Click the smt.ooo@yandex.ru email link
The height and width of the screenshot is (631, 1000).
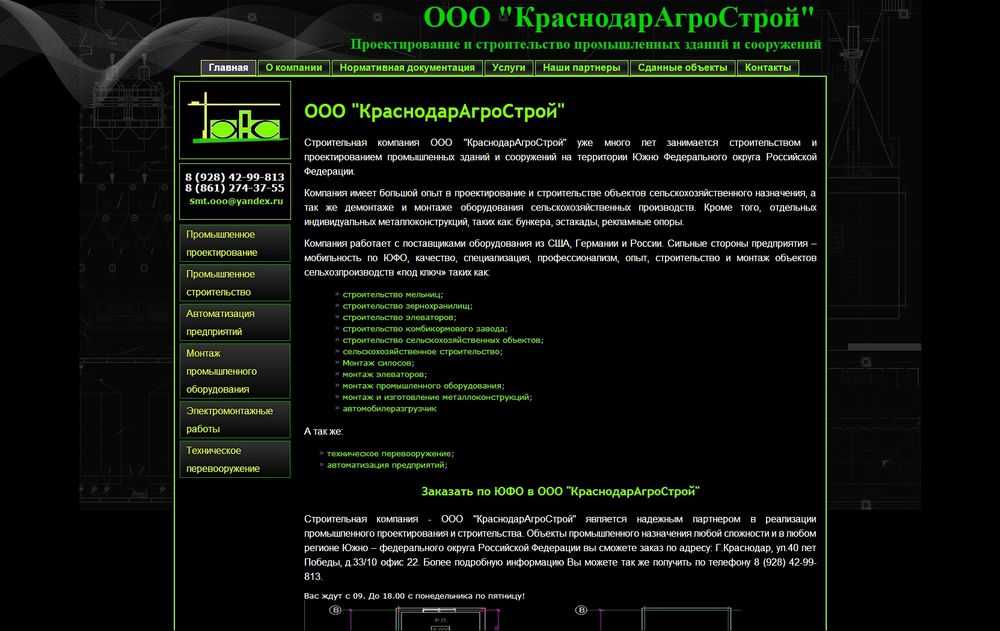pos(236,201)
